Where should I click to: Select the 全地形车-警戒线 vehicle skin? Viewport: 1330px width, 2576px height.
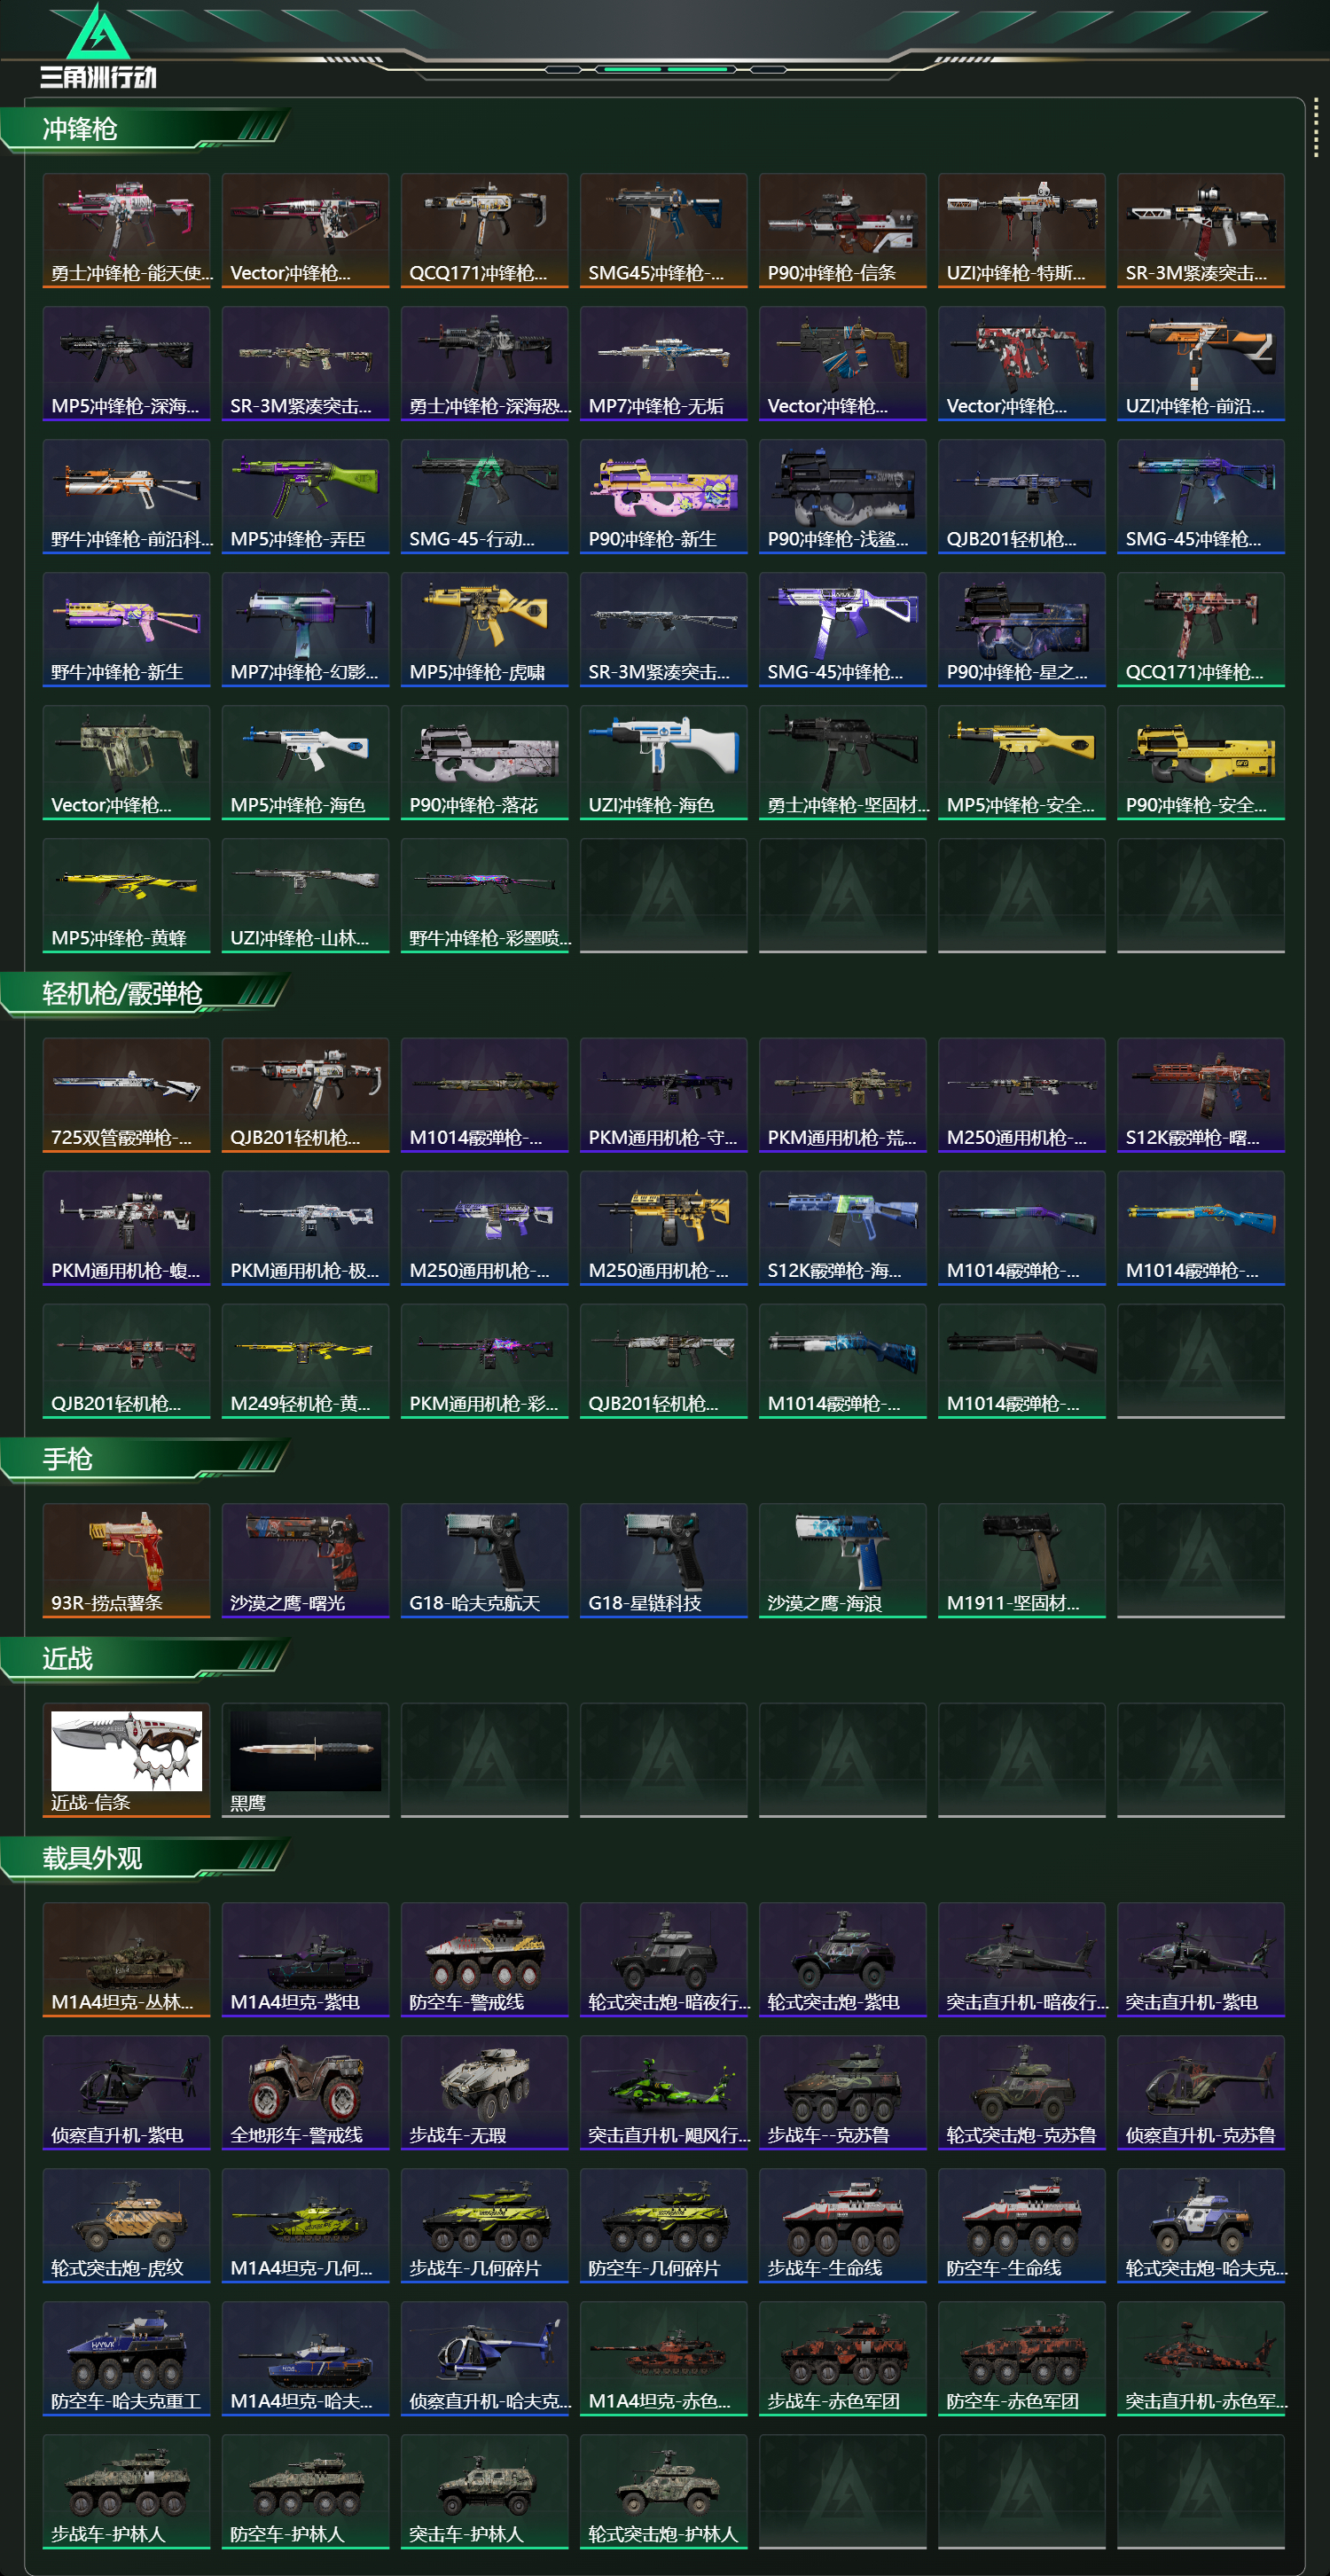(305, 2093)
